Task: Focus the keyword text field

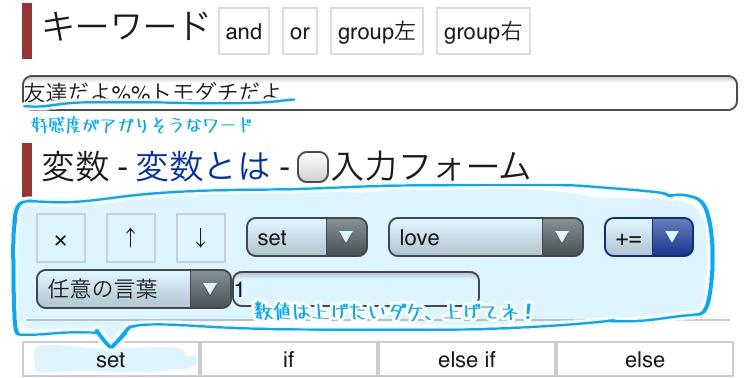Action: (x=380, y=93)
